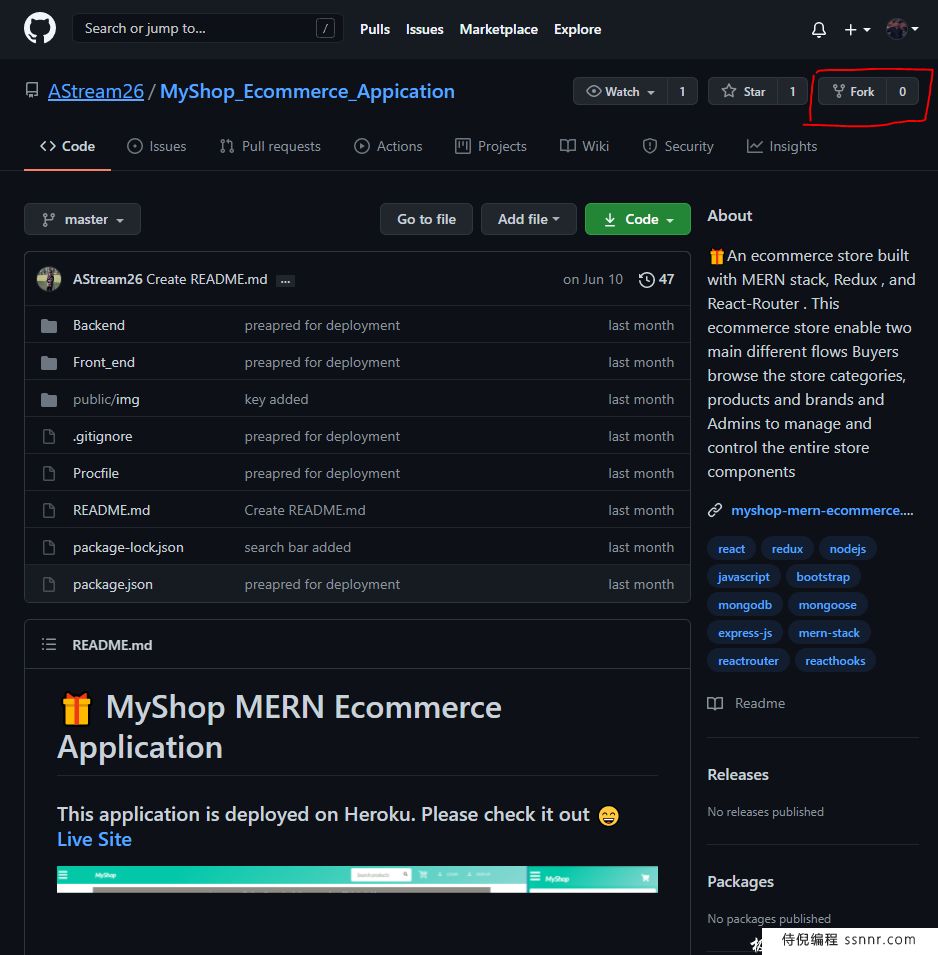Open the notifications bell
938x955 pixels.
click(x=819, y=29)
